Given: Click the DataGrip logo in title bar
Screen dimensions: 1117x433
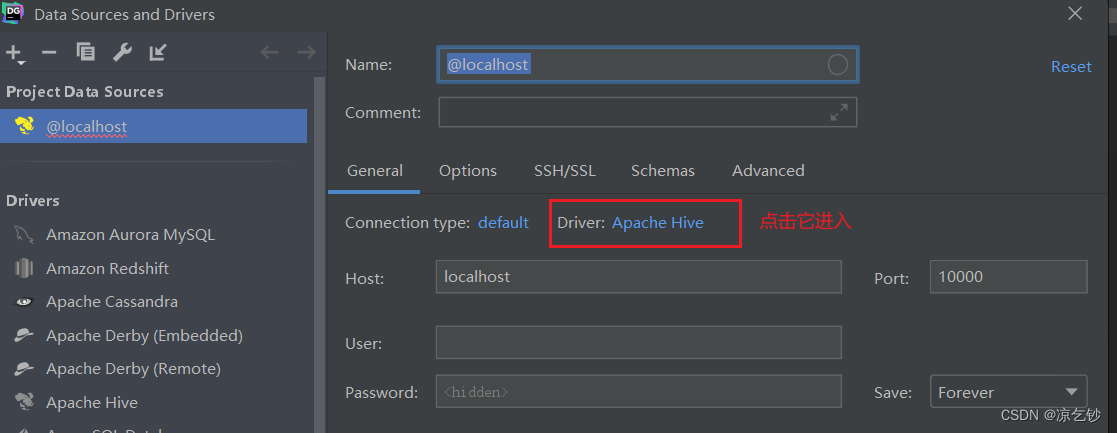Looking at the screenshot, I should click(14, 13).
